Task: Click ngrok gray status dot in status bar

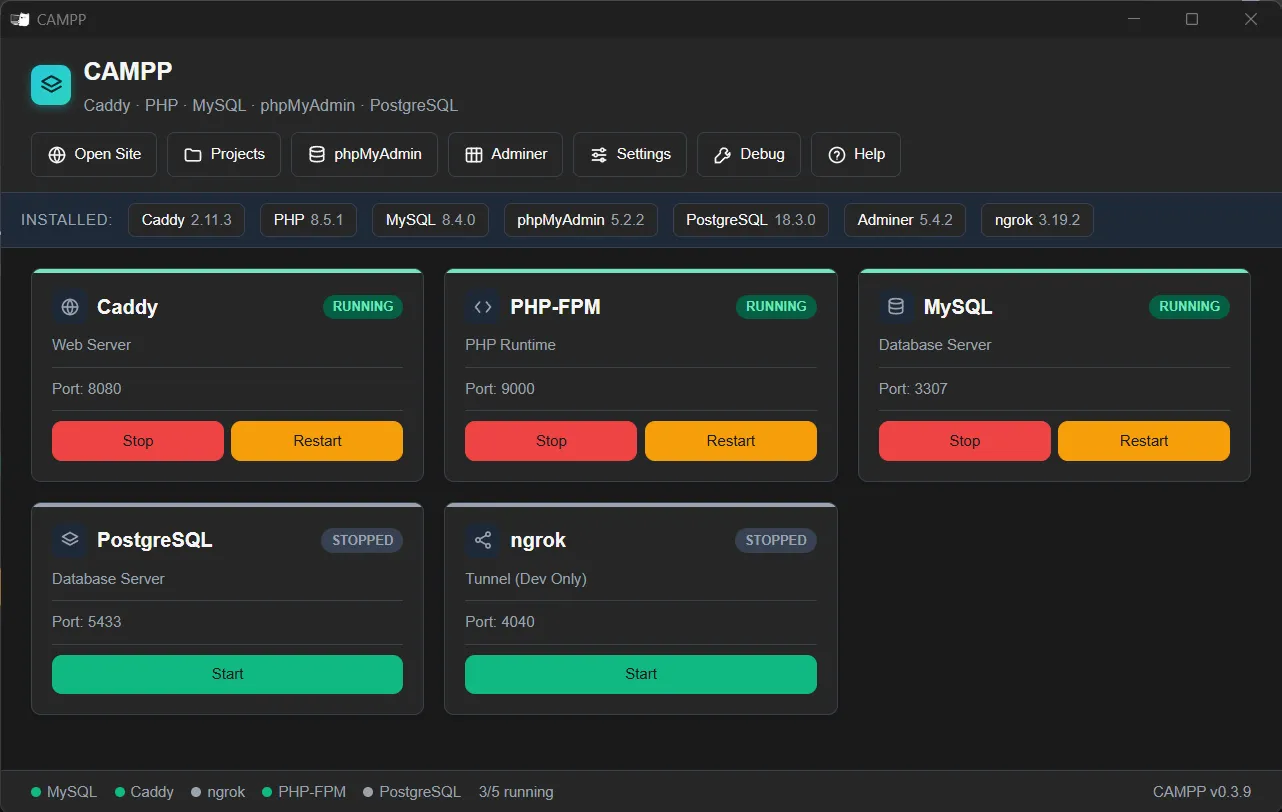Action: click(x=196, y=792)
